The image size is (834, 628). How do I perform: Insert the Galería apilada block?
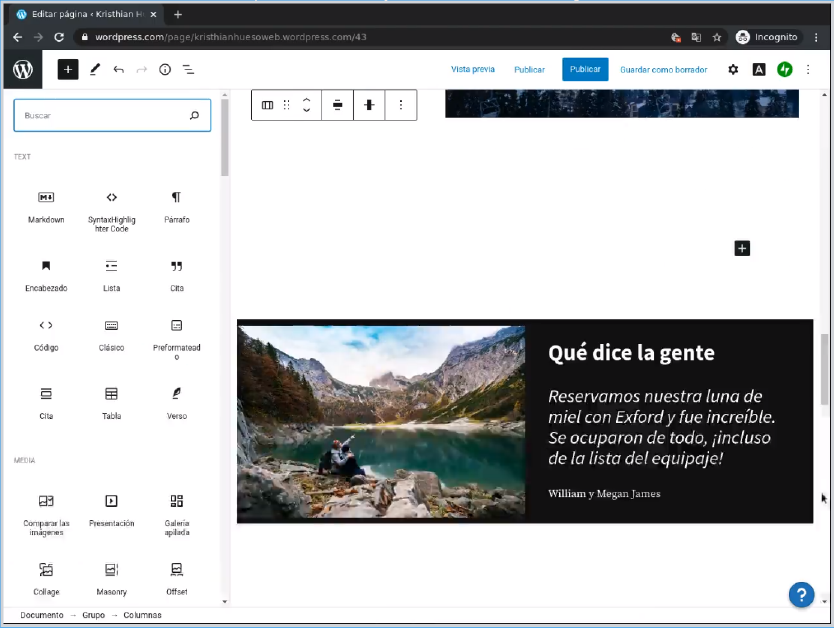tap(177, 515)
